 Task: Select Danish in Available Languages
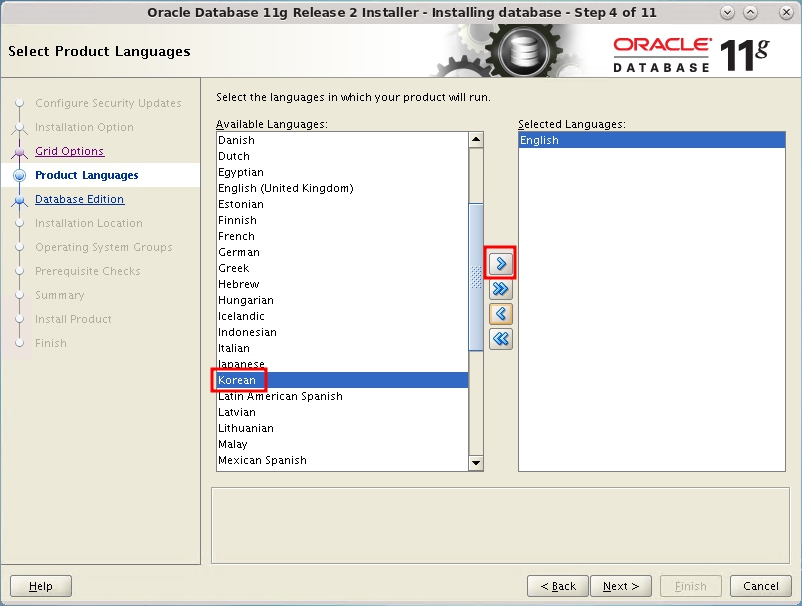click(342, 140)
